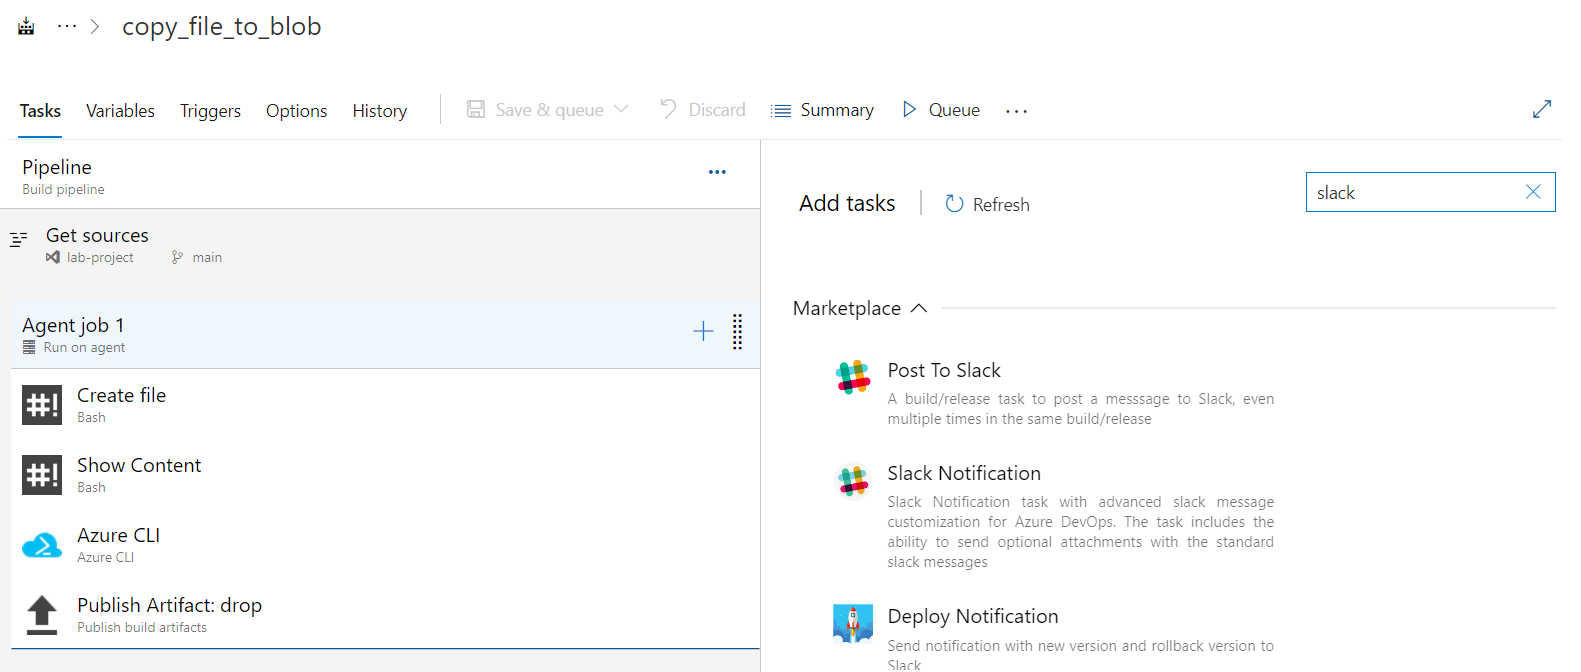Click the copy_file_to_blob pipeline title
Viewport: 1581px width, 672px height.
(222, 27)
